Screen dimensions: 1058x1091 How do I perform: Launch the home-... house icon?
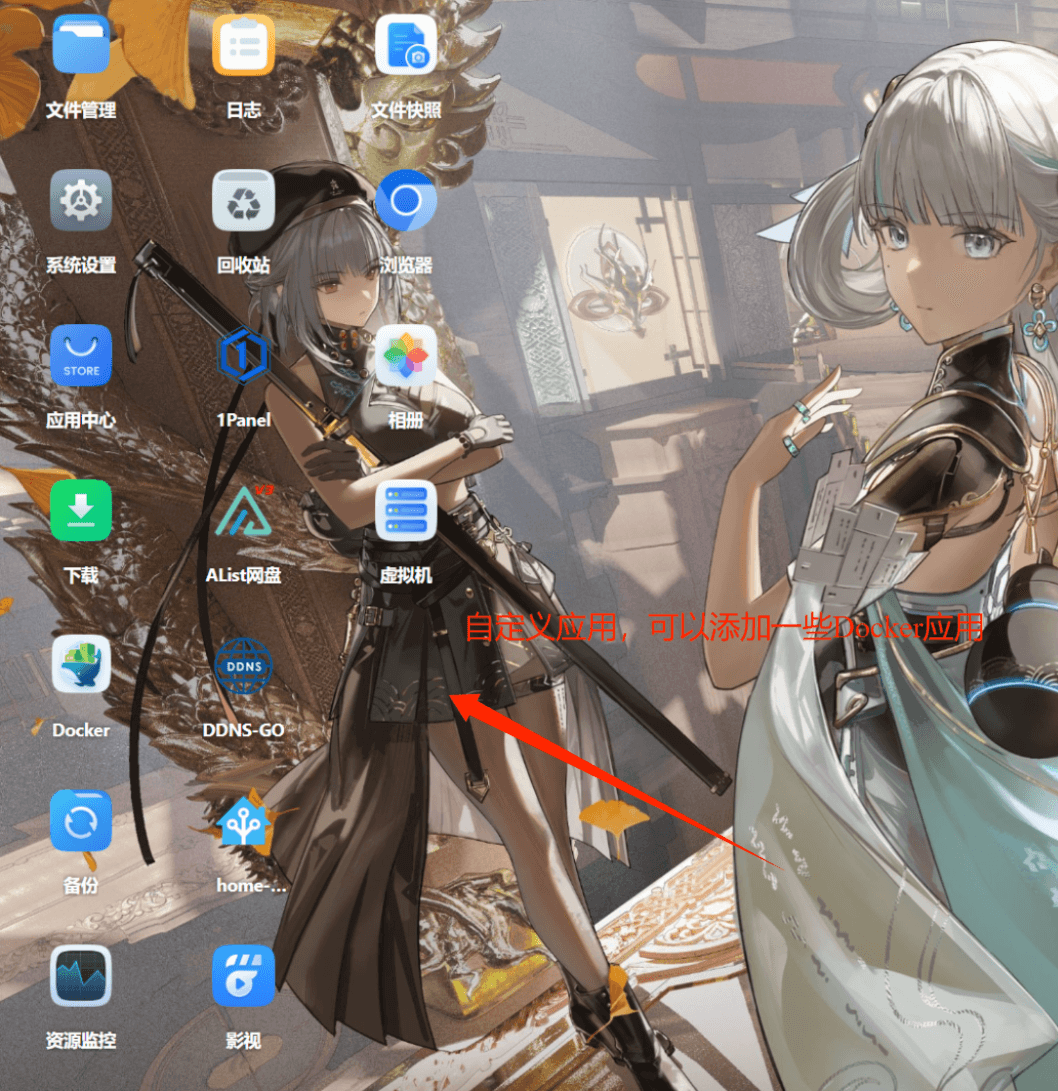[243, 821]
